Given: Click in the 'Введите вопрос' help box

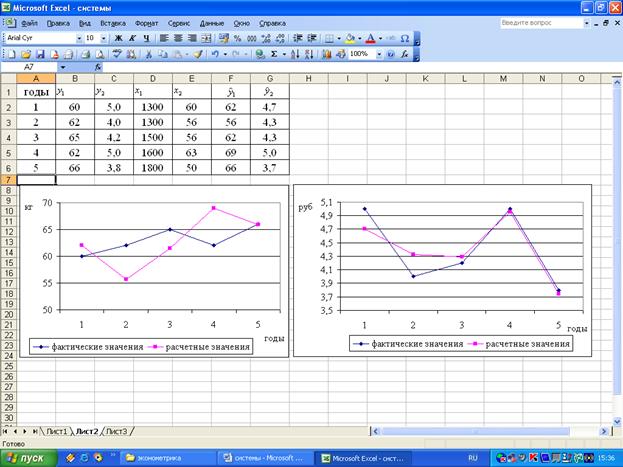Looking at the screenshot, I should pyautogui.click(x=541, y=23).
